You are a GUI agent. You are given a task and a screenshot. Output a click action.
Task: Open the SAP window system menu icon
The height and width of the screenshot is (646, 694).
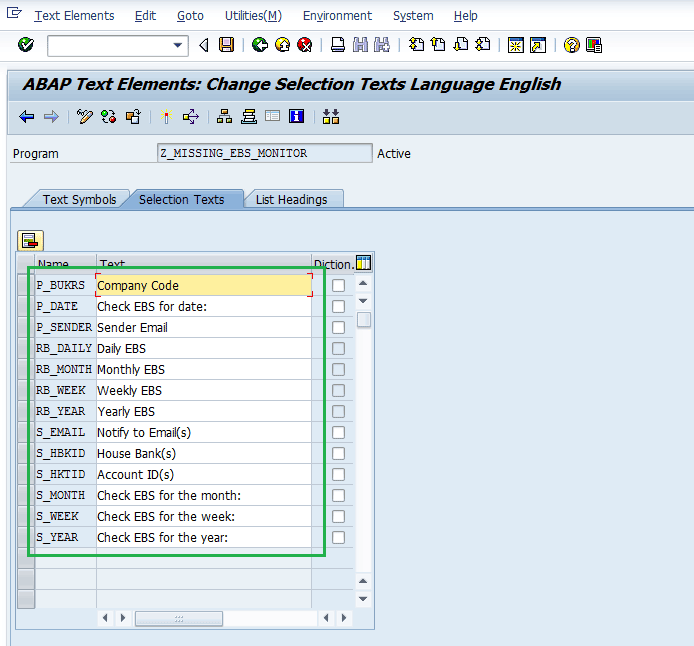(14, 13)
